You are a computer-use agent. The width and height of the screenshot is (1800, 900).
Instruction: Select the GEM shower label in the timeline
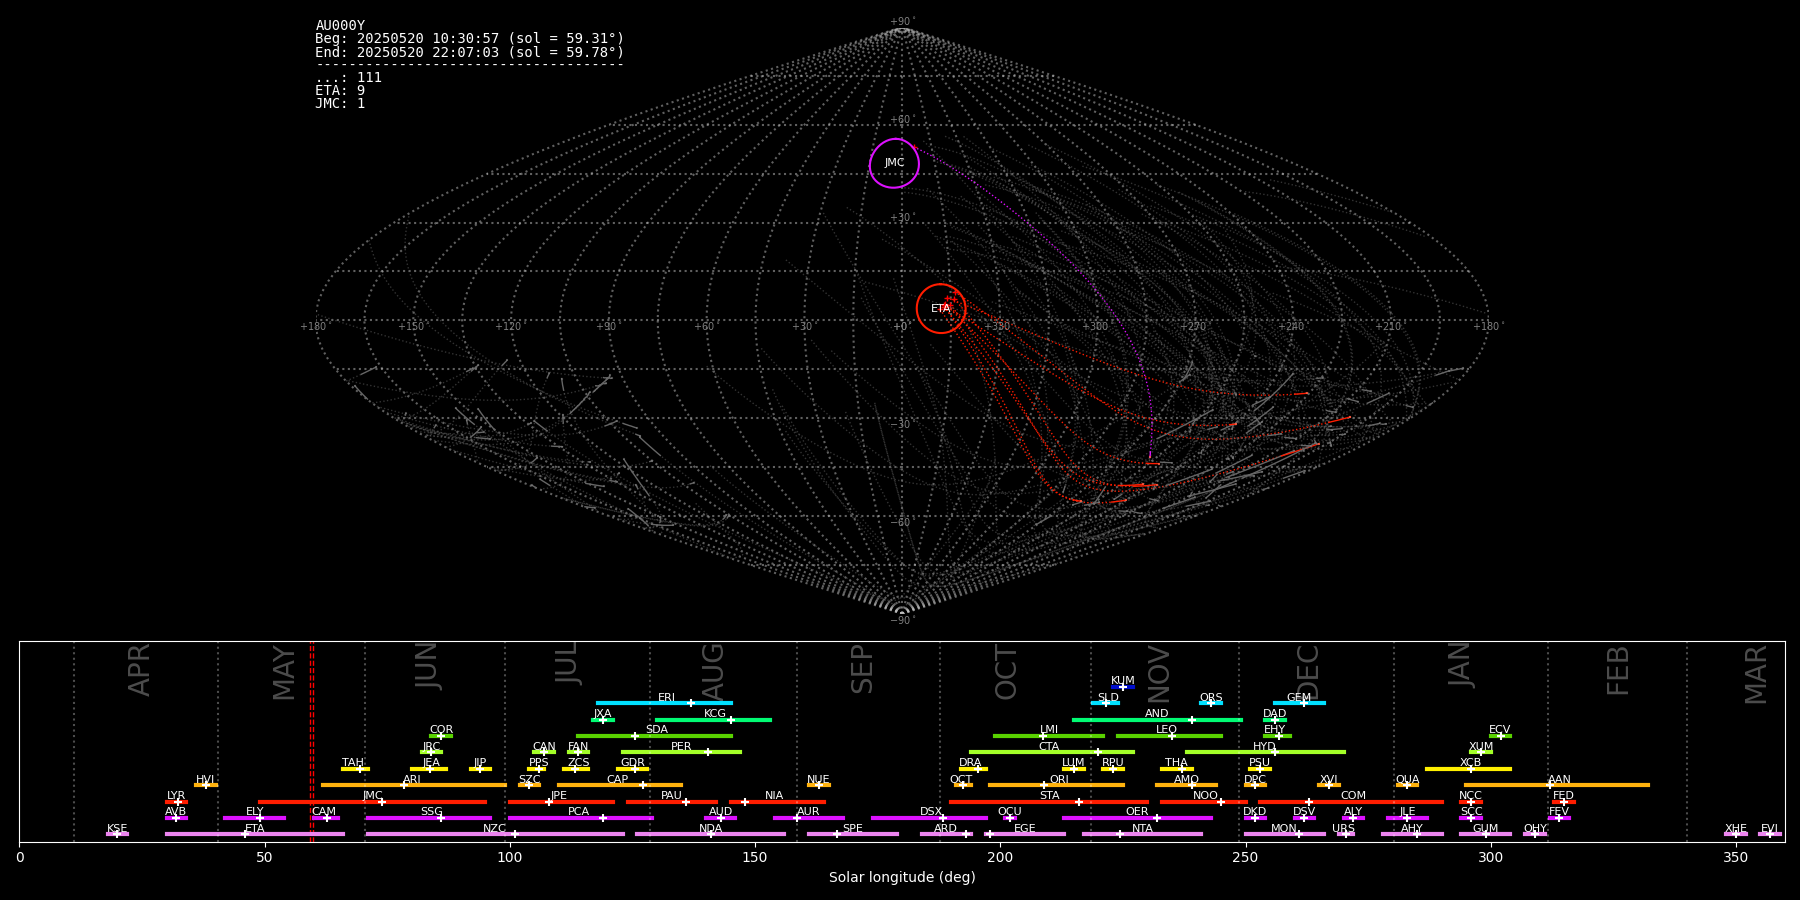pyautogui.click(x=1299, y=698)
